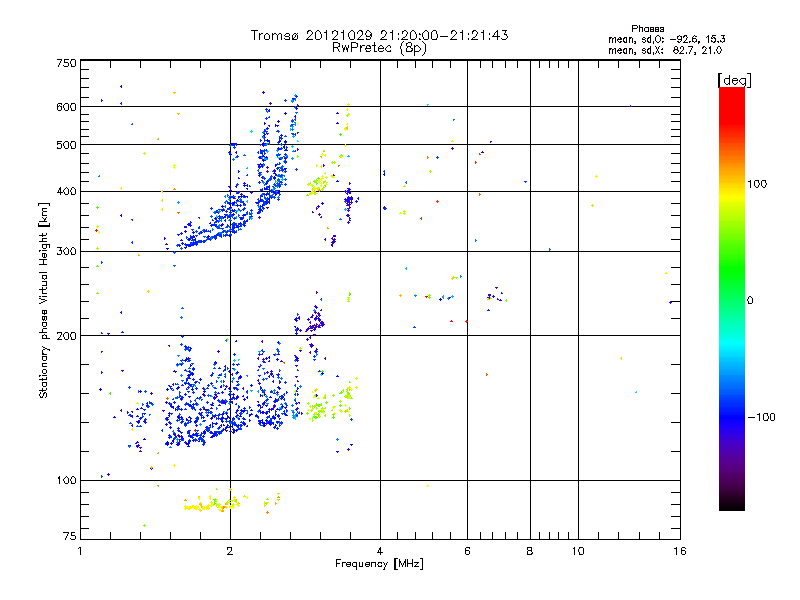
Task: Click the '2' frequency tick label
Action: [230, 551]
